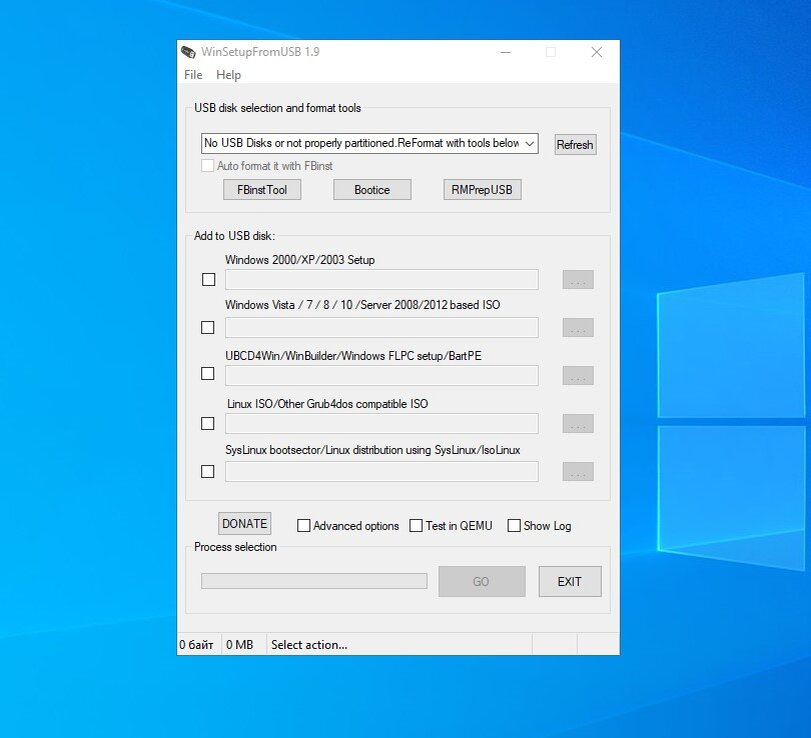Launch FBinstTool
The width and height of the screenshot is (811, 738).
262,190
